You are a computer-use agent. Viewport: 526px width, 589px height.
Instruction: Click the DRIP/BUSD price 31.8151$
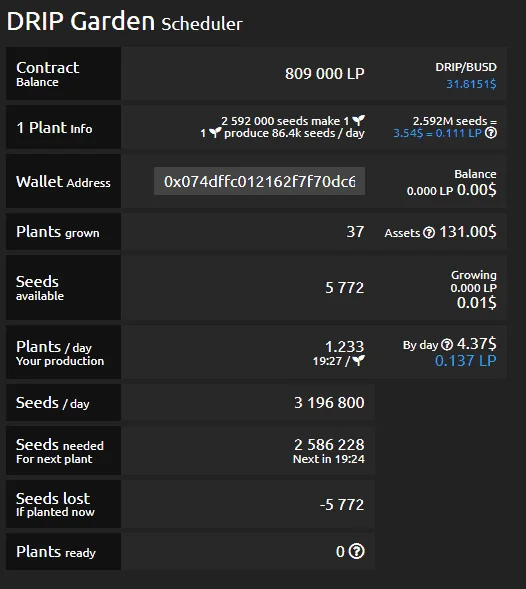[471, 84]
